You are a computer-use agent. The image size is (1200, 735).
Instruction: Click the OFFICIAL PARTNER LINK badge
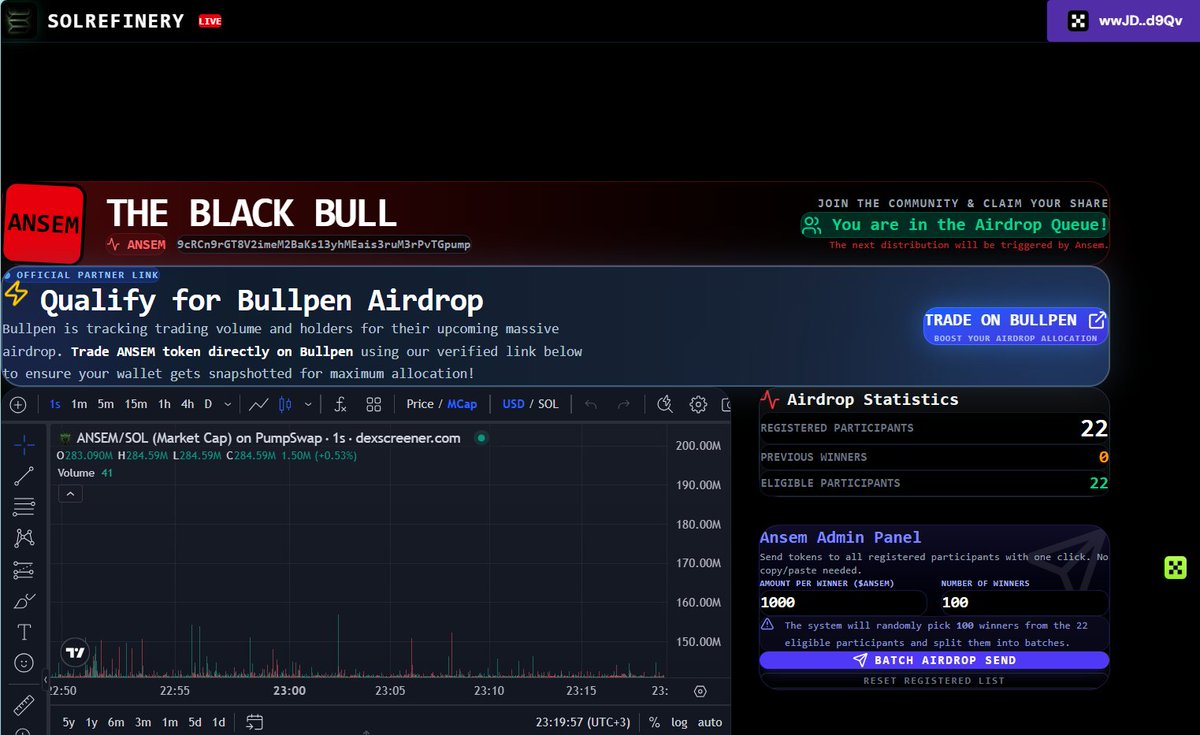82,275
